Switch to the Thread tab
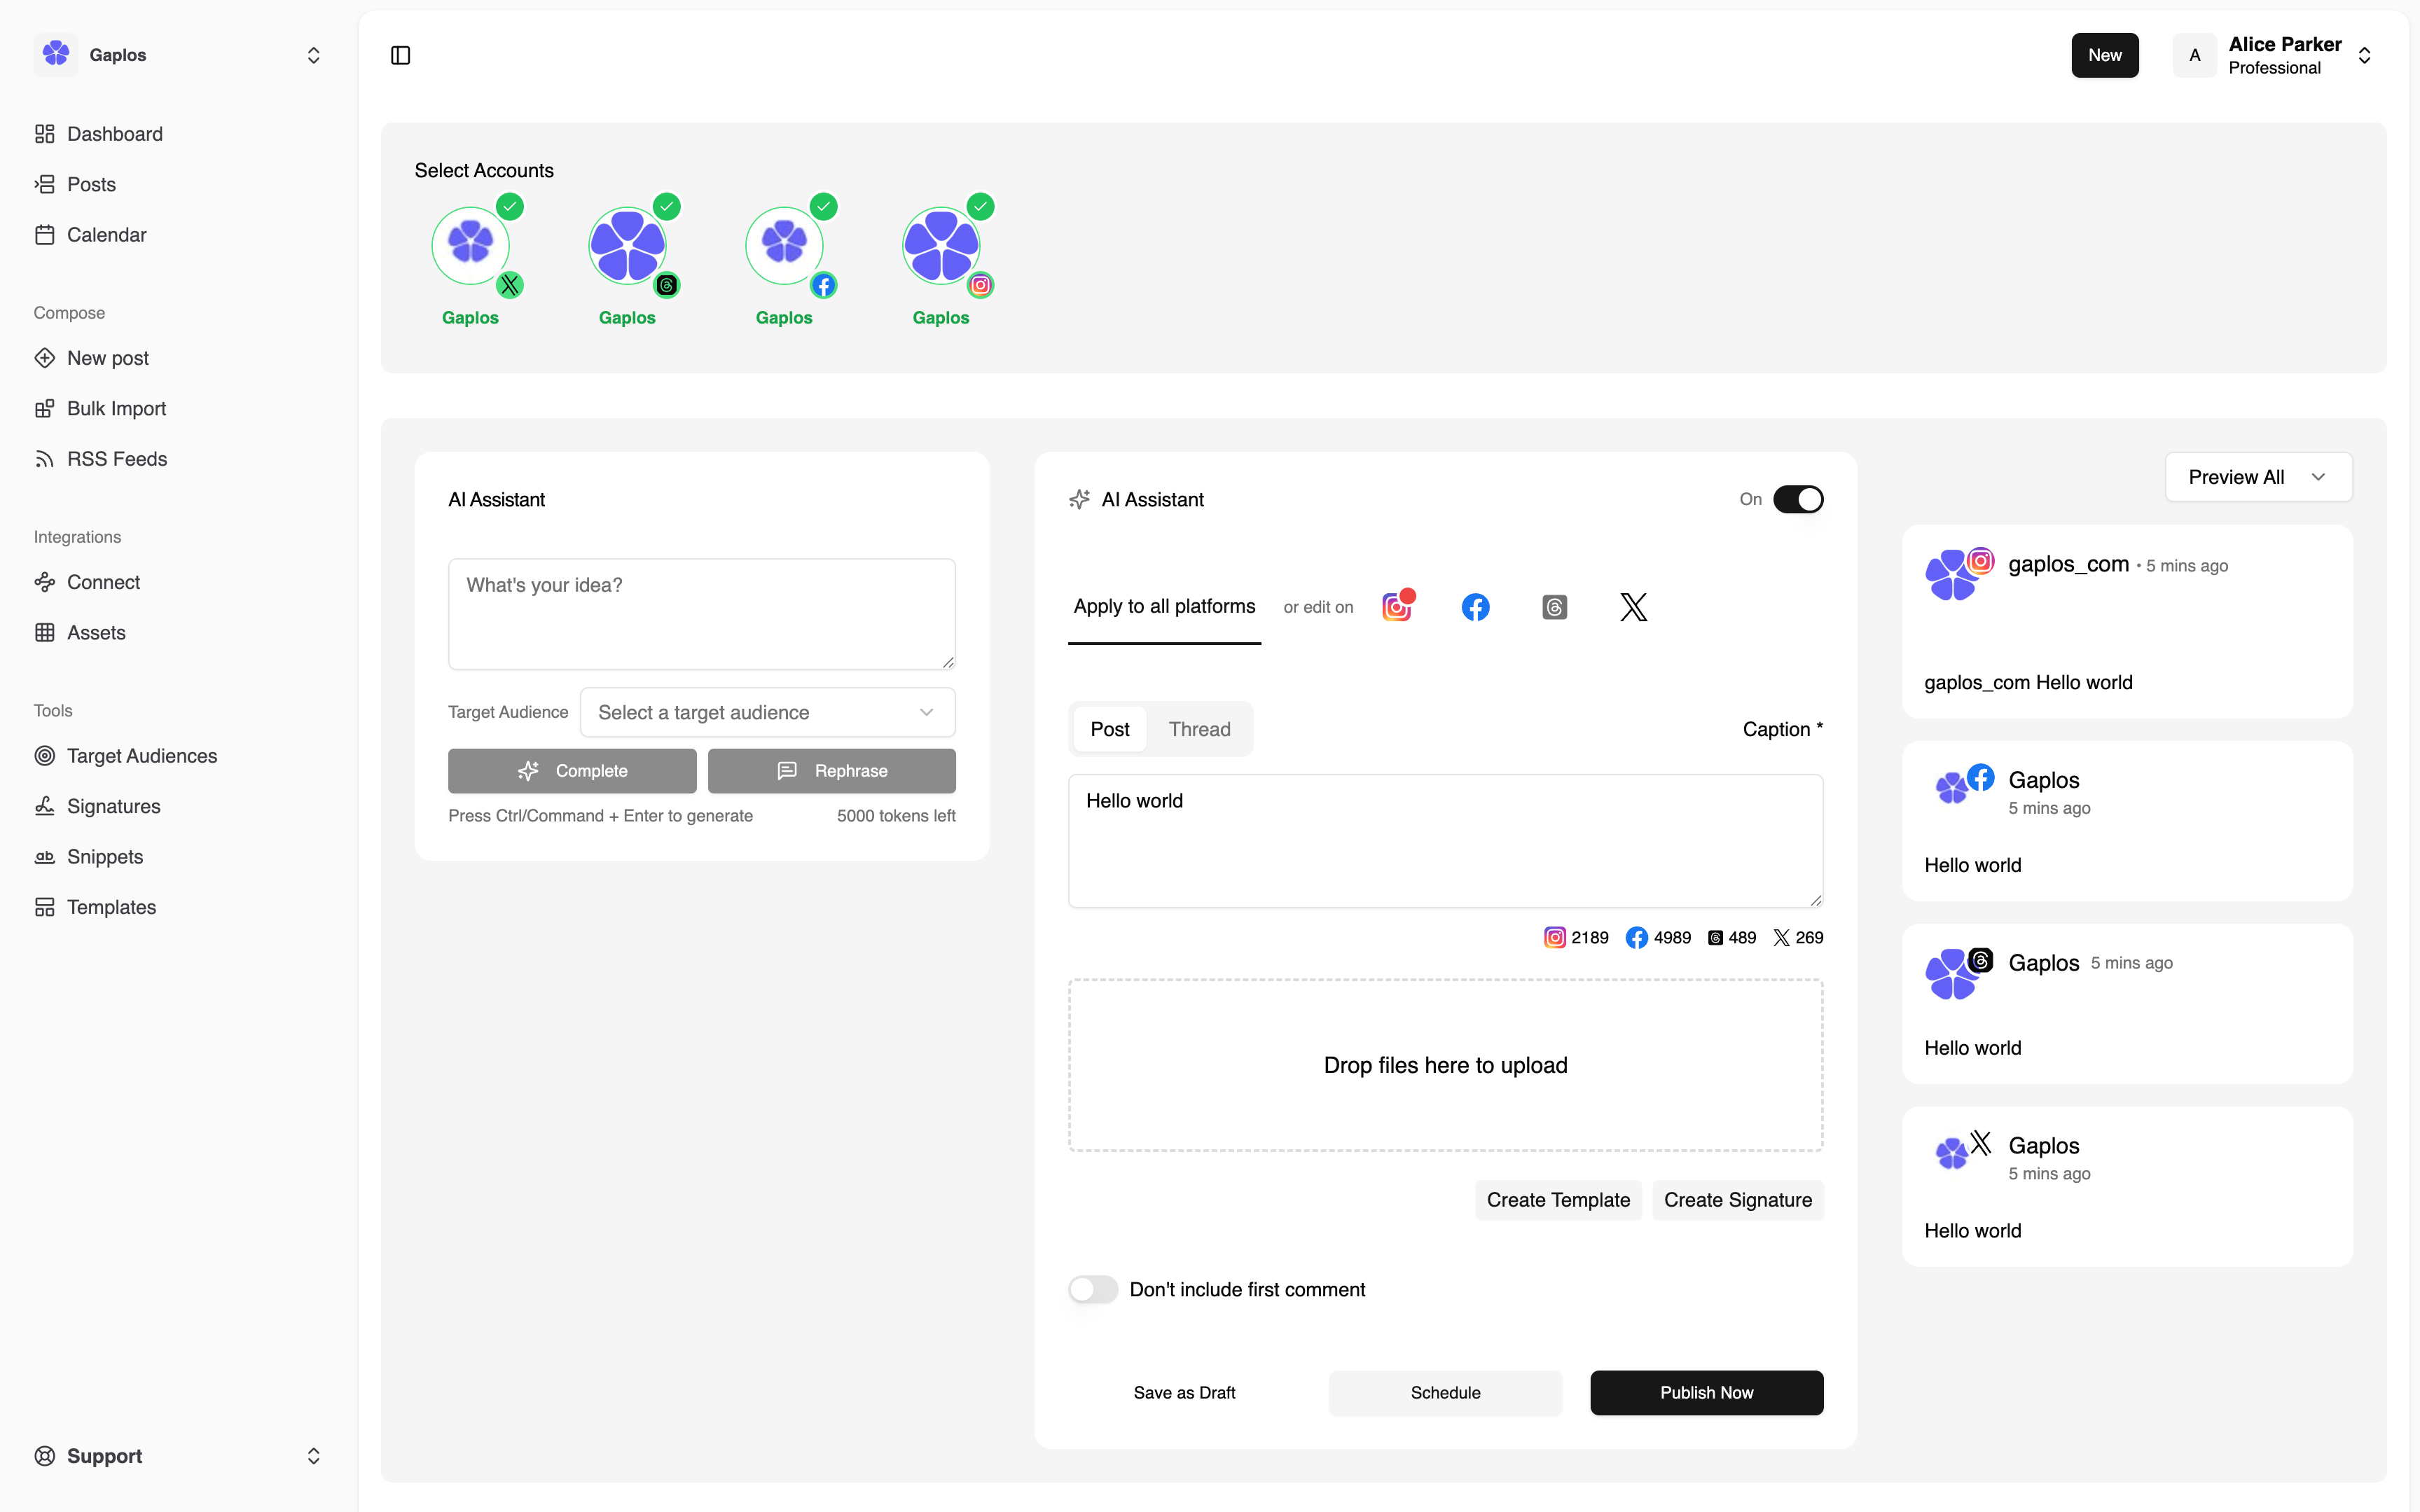The image size is (2420, 1512). tap(1199, 729)
